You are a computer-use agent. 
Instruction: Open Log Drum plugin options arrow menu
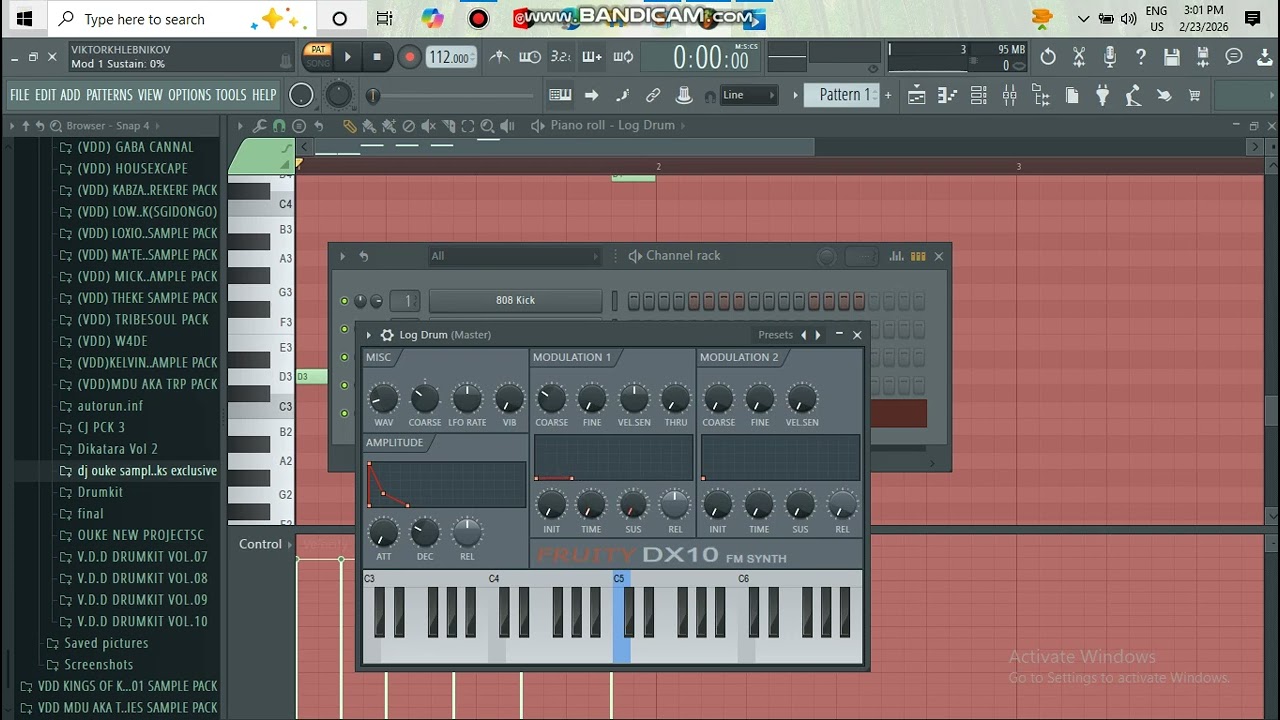(x=369, y=335)
